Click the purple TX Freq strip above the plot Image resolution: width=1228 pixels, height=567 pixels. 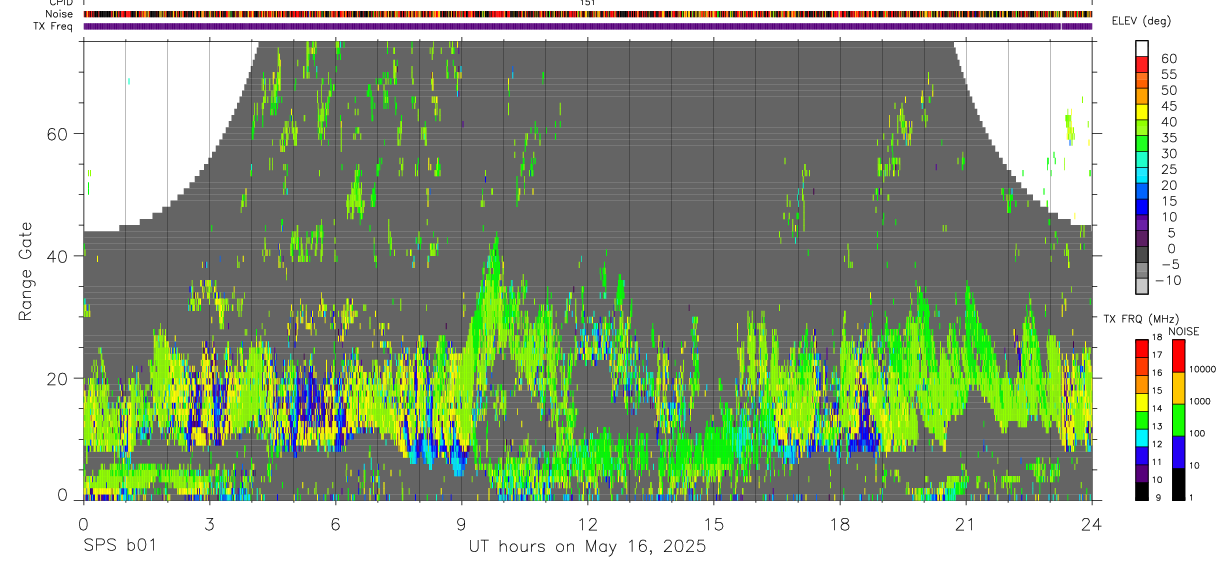(588, 26)
